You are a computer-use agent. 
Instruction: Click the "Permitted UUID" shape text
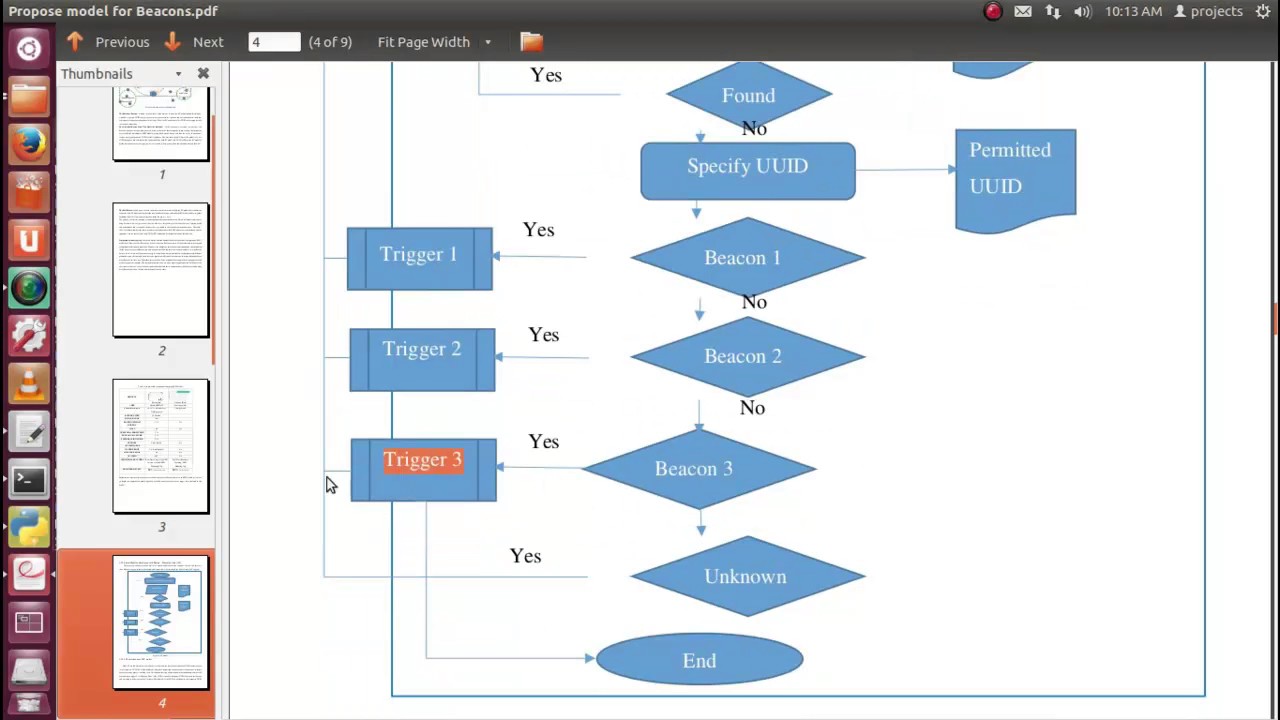(1010, 168)
